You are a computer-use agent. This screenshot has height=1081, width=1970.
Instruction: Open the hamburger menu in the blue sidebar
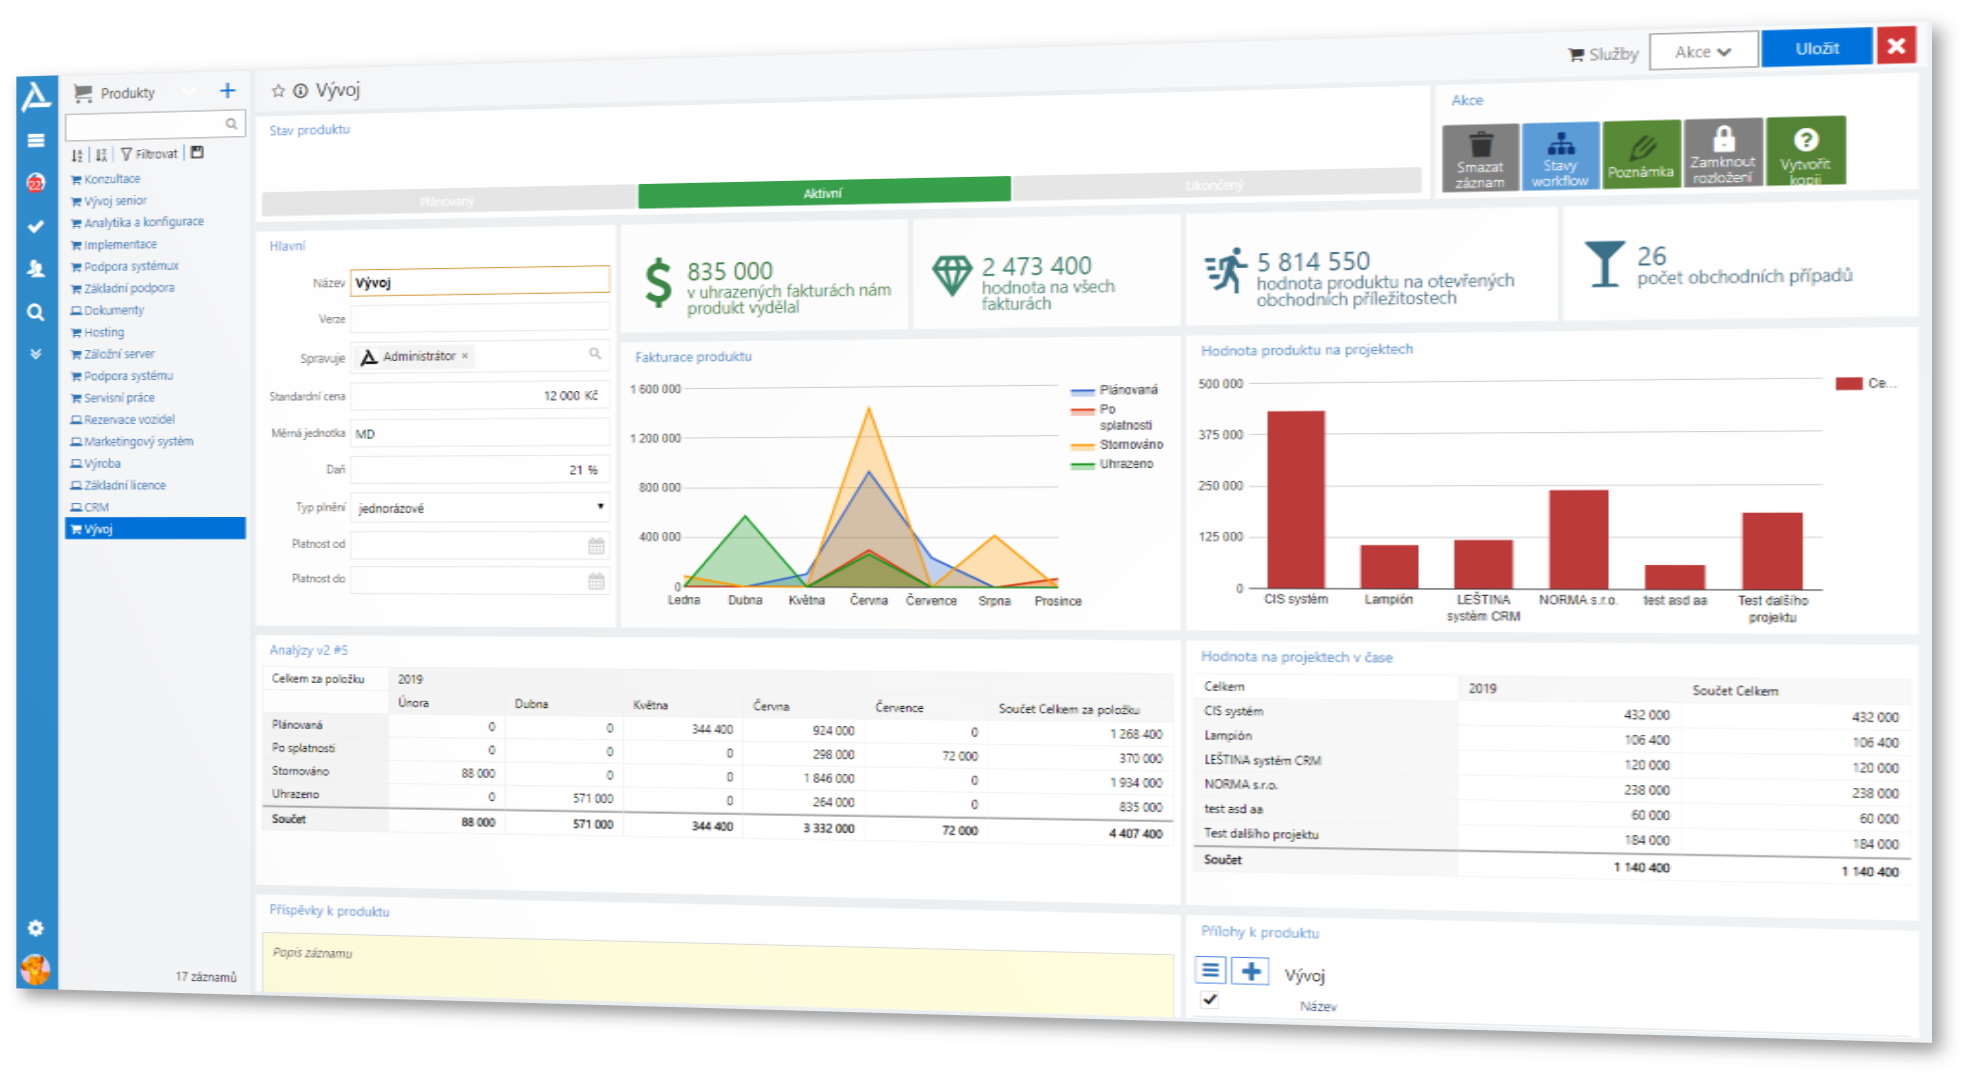click(x=36, y=141)
